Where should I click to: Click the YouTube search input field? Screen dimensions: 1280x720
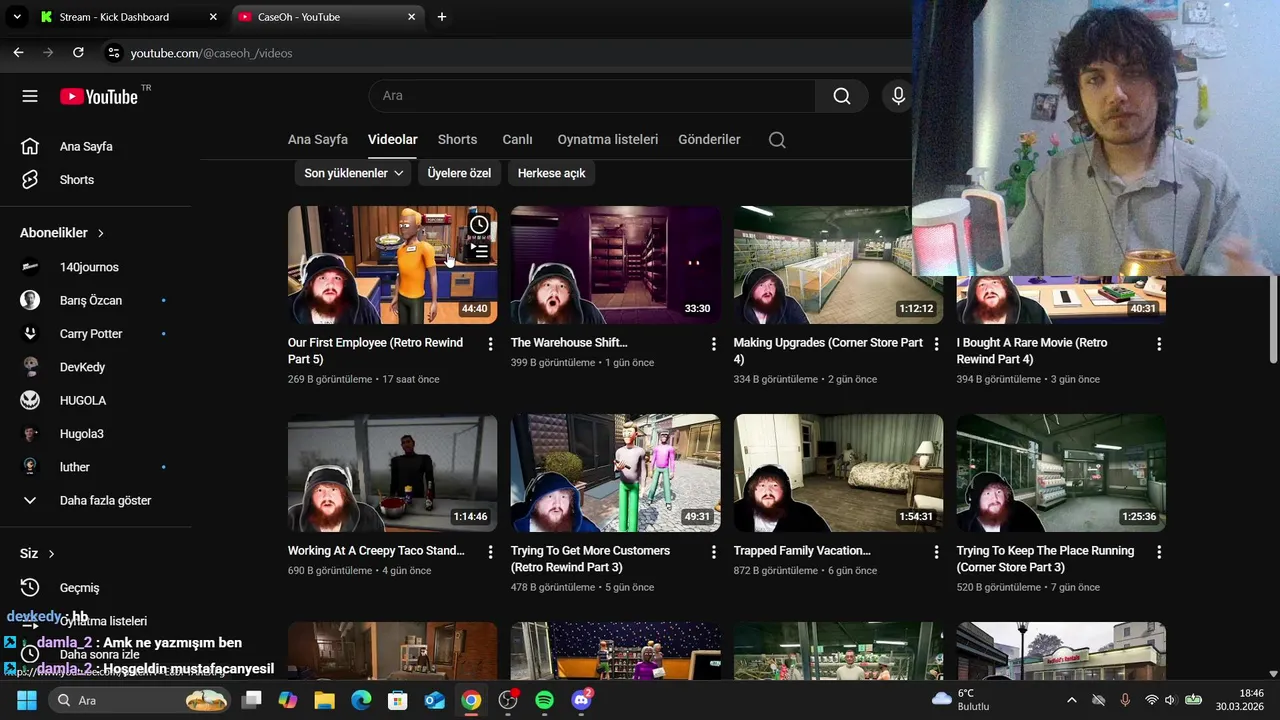tap(592, 96)
